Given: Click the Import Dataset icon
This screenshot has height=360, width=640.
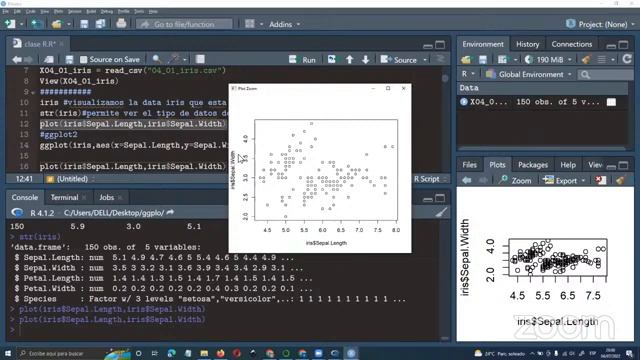Looking at the screenshot, I should [x=502, y=60].
